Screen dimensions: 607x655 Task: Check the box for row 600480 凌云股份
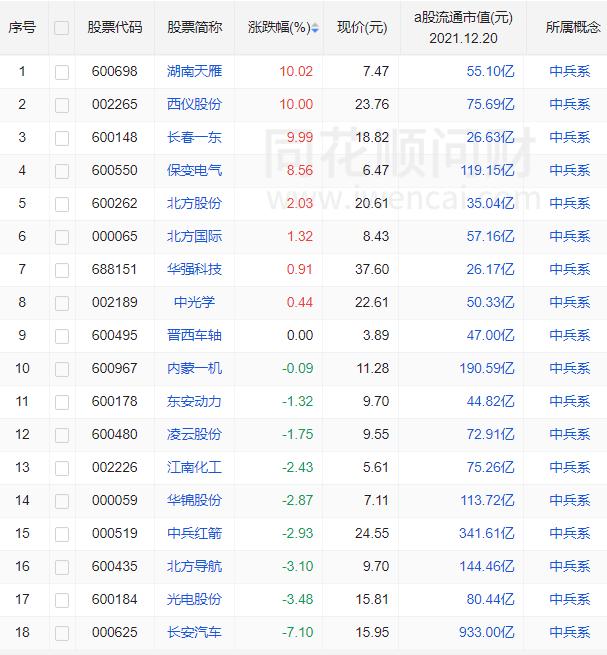point(62,435)
